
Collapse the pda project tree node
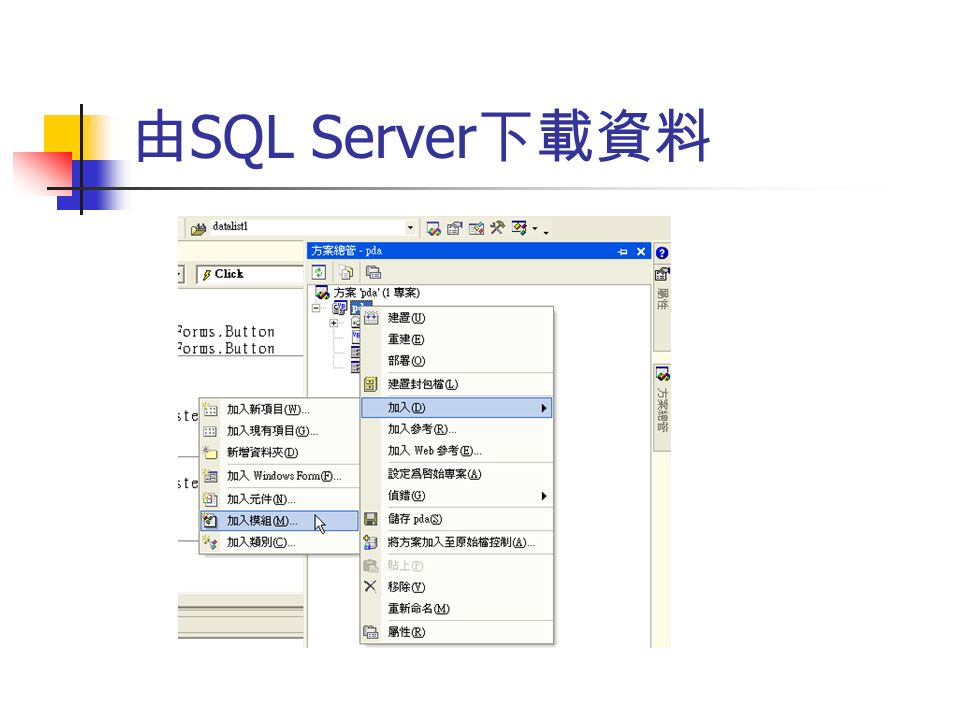point(316,308)
